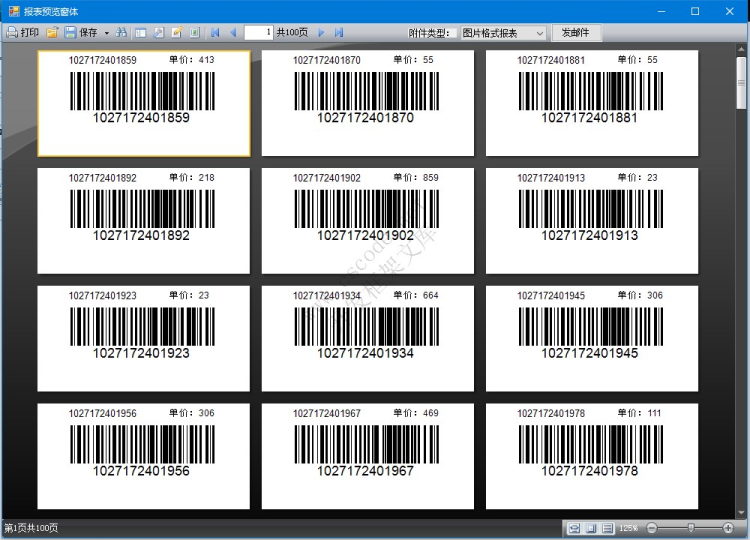The image size is (750, 540).
Task: Click the zoom in plus button
Action: (728, 528)
